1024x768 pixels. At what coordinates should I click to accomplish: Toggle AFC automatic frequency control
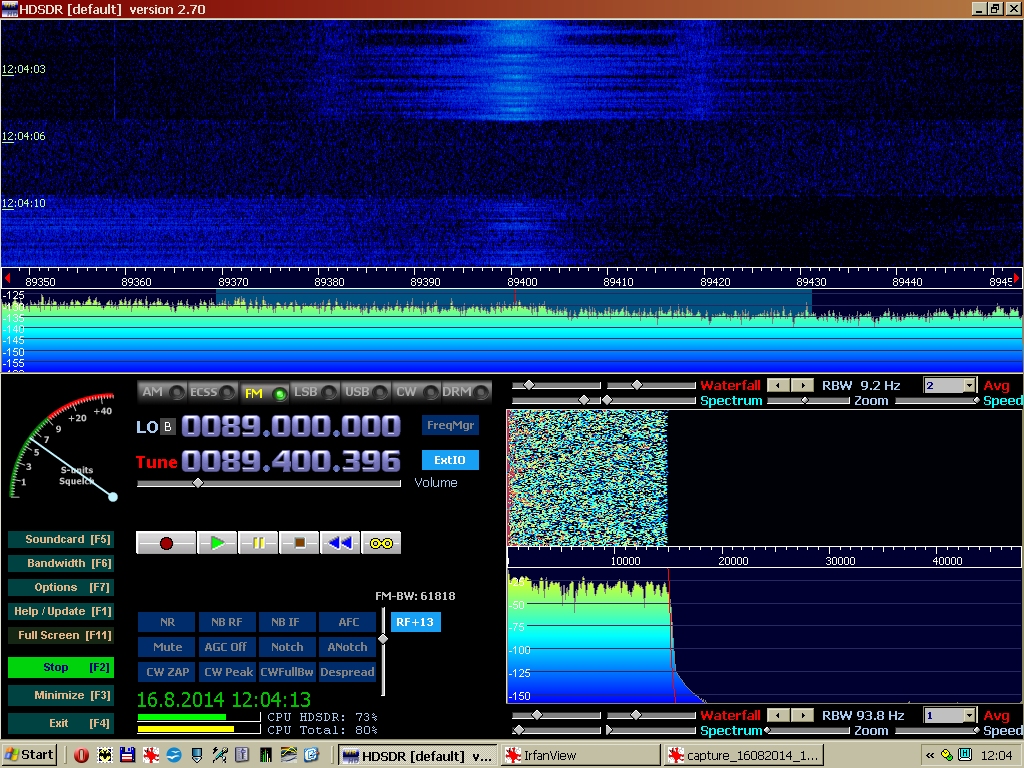348,622
